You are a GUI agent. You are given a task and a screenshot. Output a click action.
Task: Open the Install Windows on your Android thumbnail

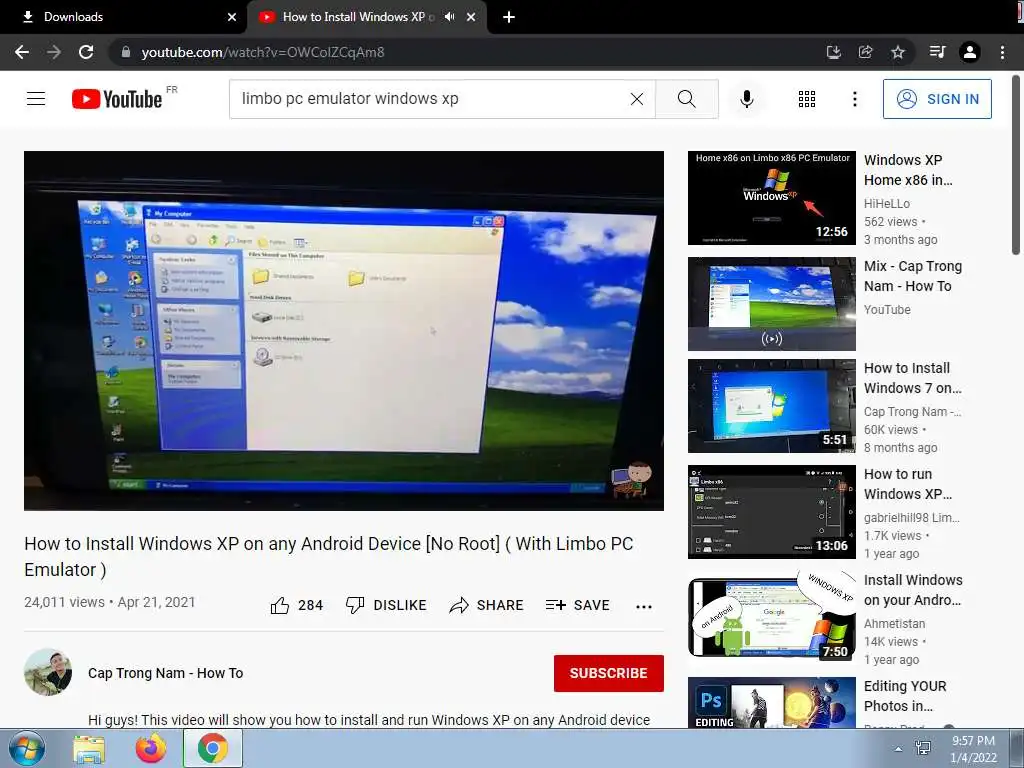coord(771,618)
